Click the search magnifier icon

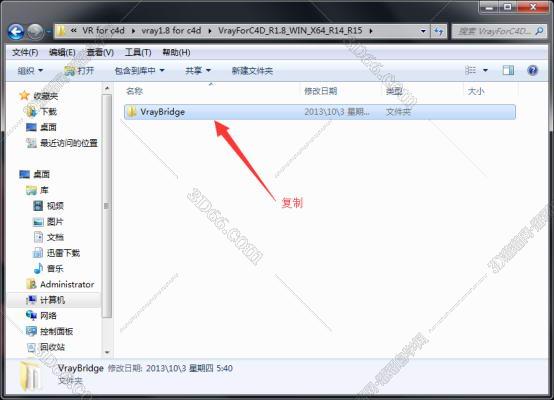[539, 31]
